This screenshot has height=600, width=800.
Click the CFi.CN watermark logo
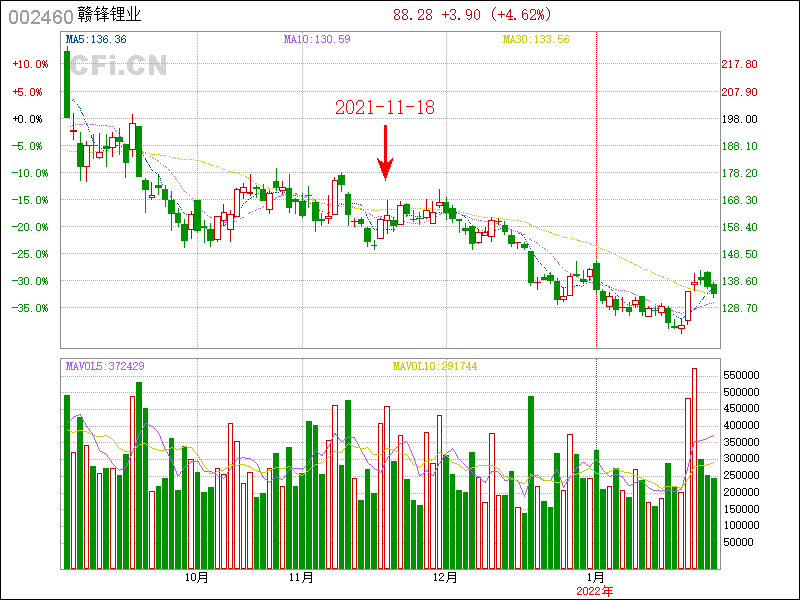pos(118,66)
